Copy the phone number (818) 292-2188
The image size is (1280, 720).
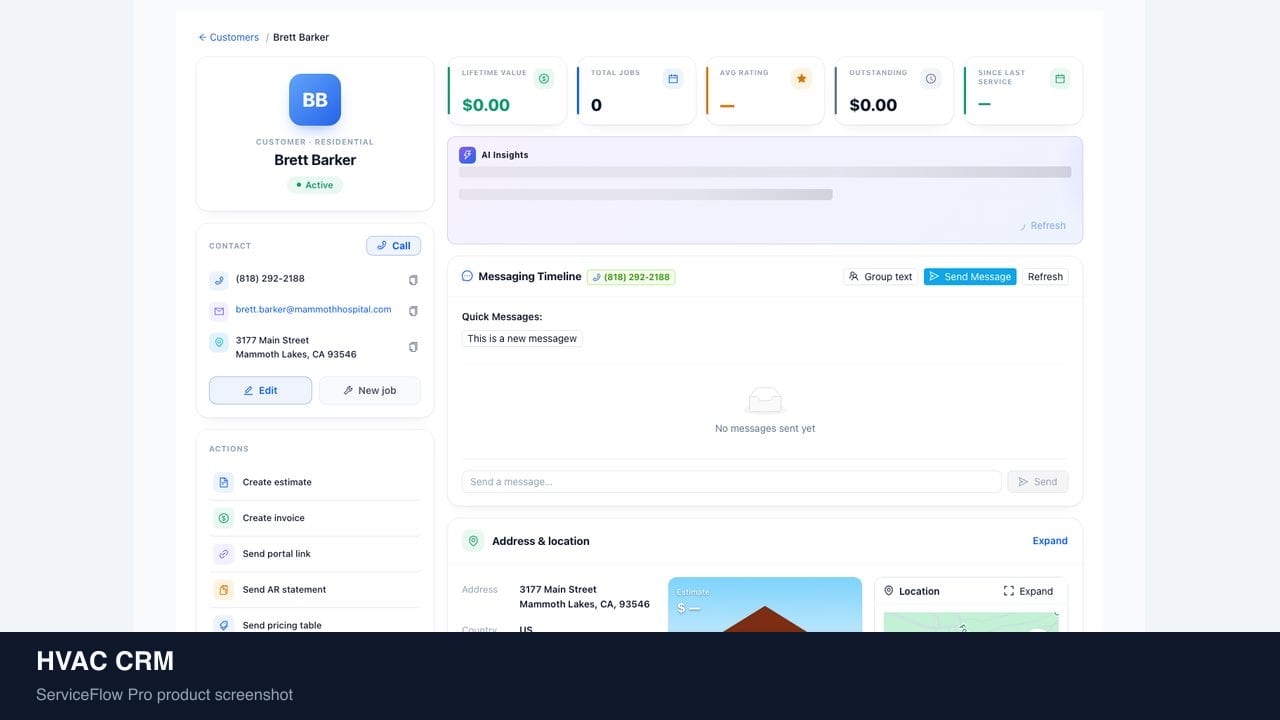tap(413, 280)
